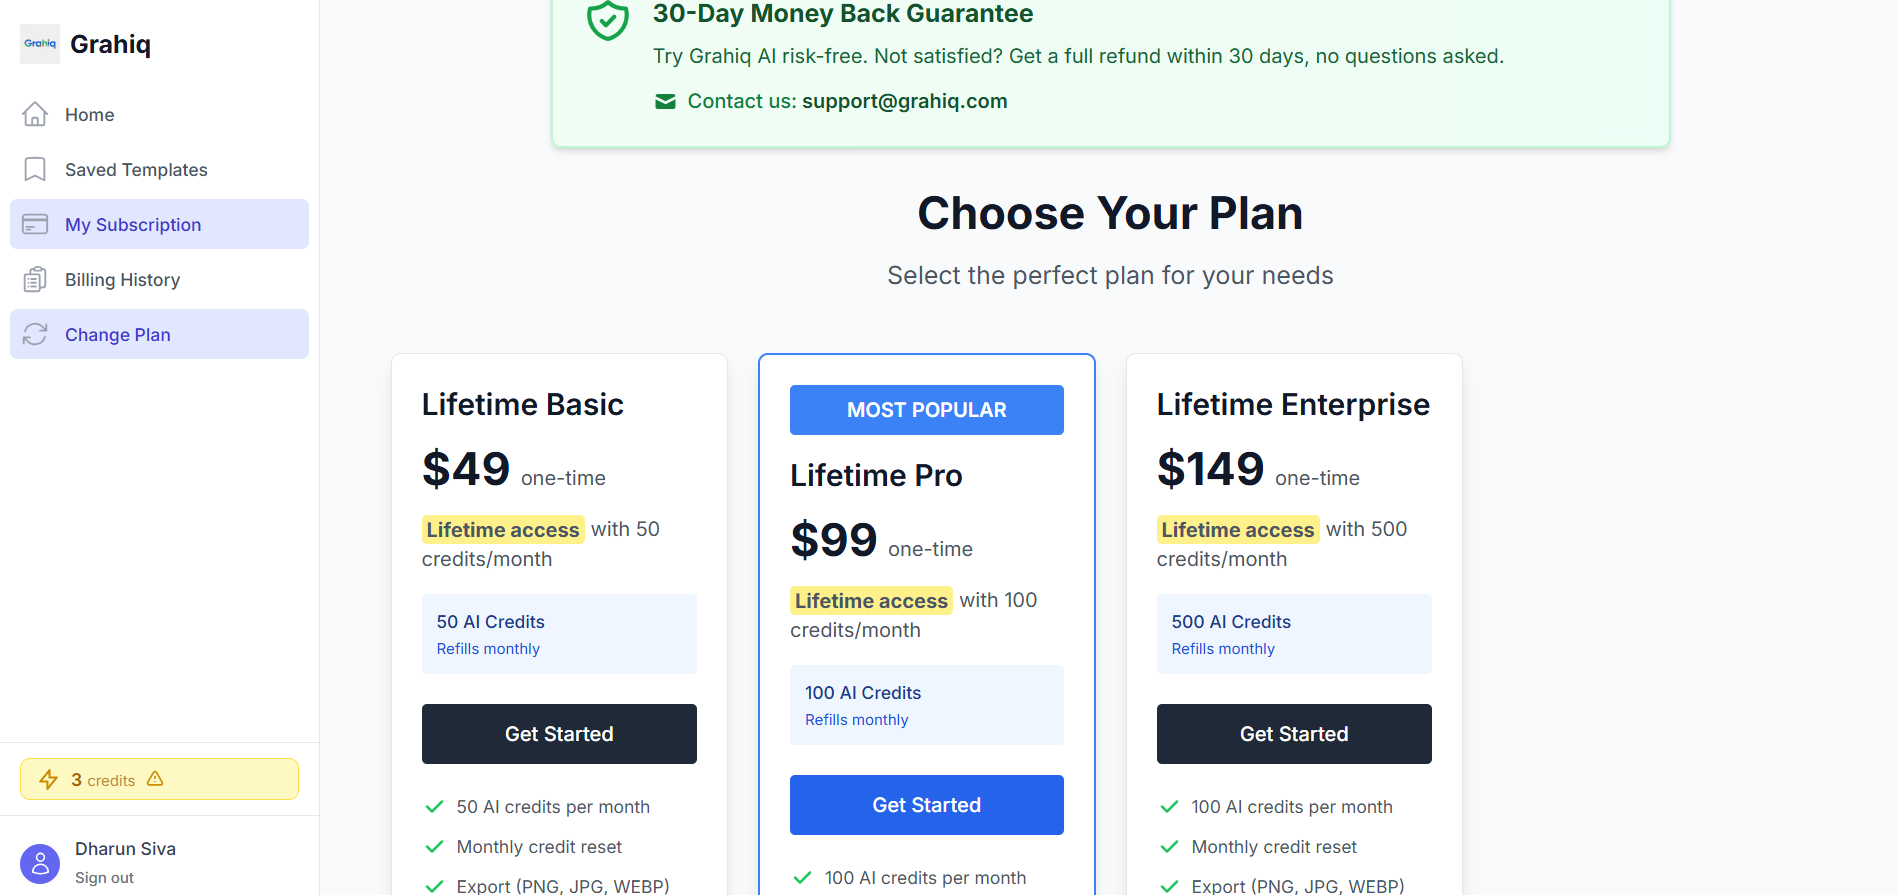This screenshot has height=895, width=1898.
Task: Click the envelope contact icon
Action: (665, 102)
